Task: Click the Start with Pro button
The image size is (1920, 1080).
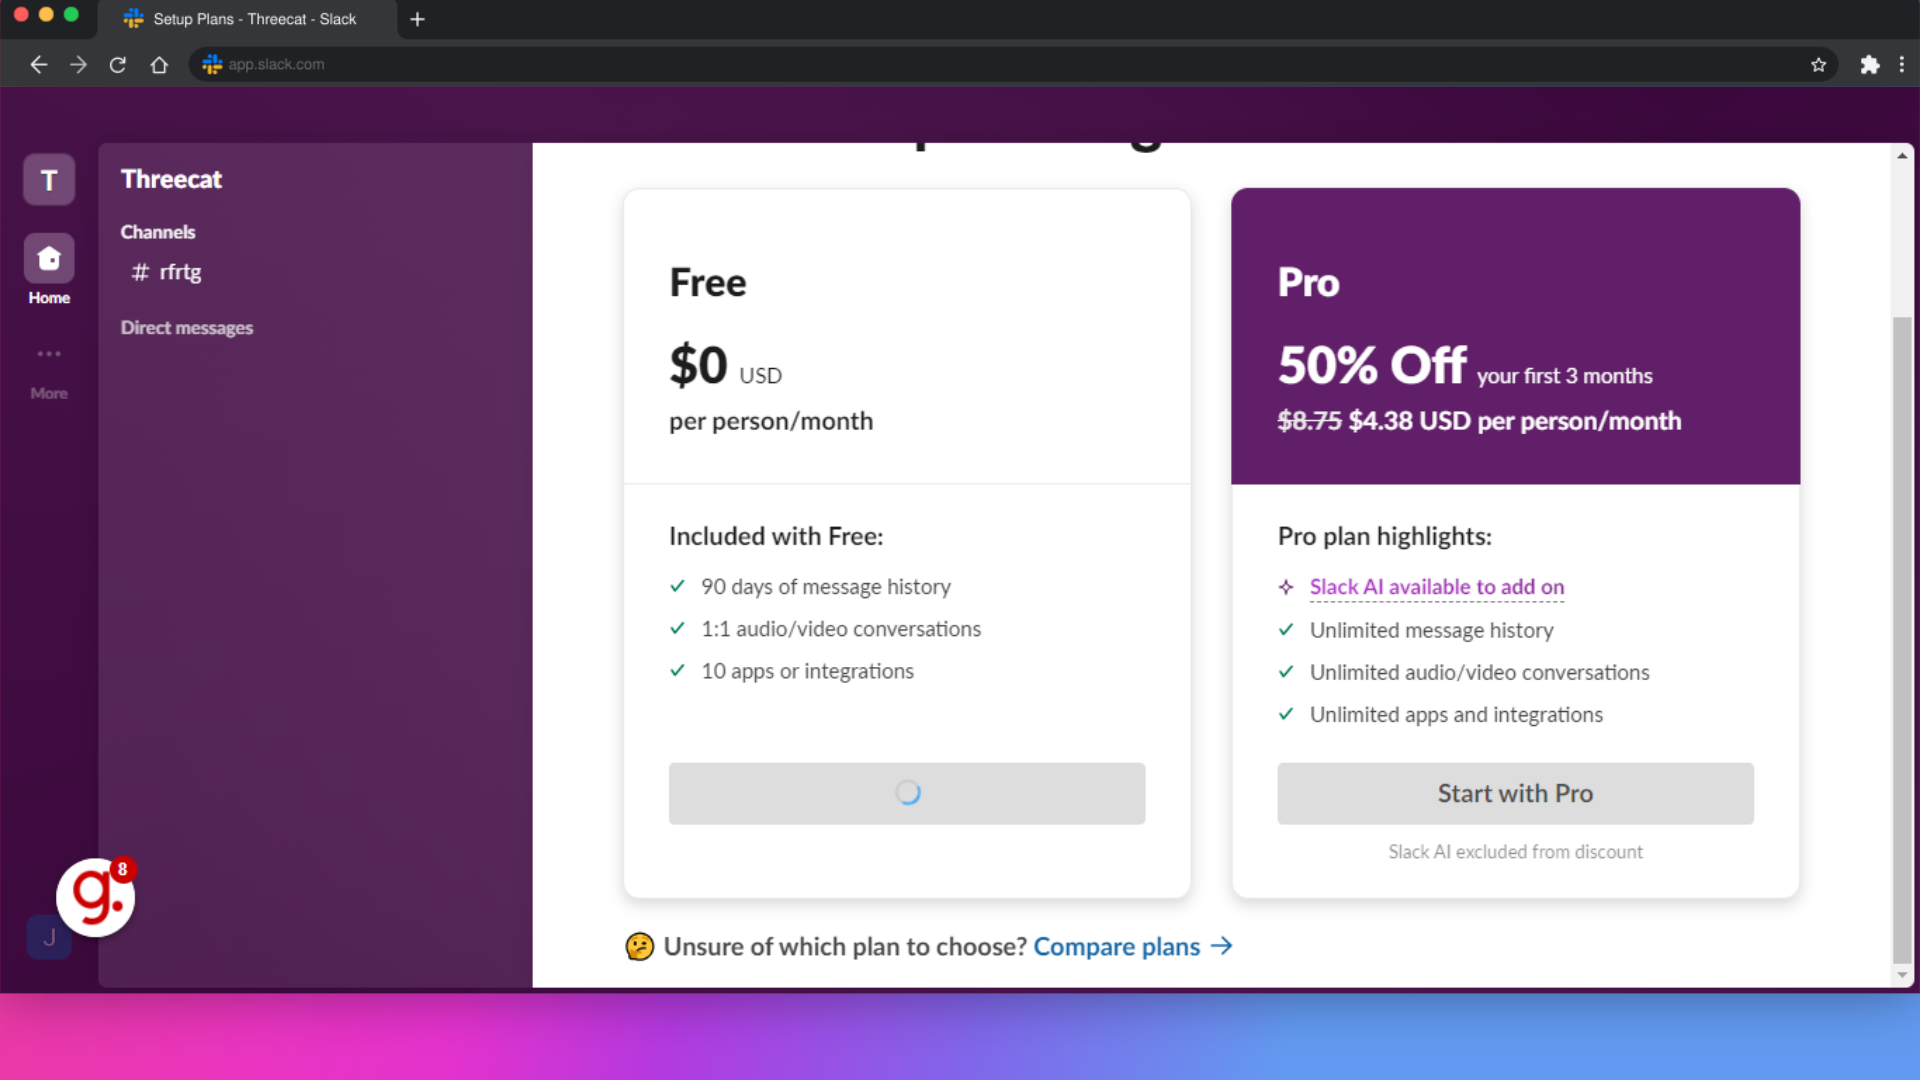Action: pos(1514,793)
